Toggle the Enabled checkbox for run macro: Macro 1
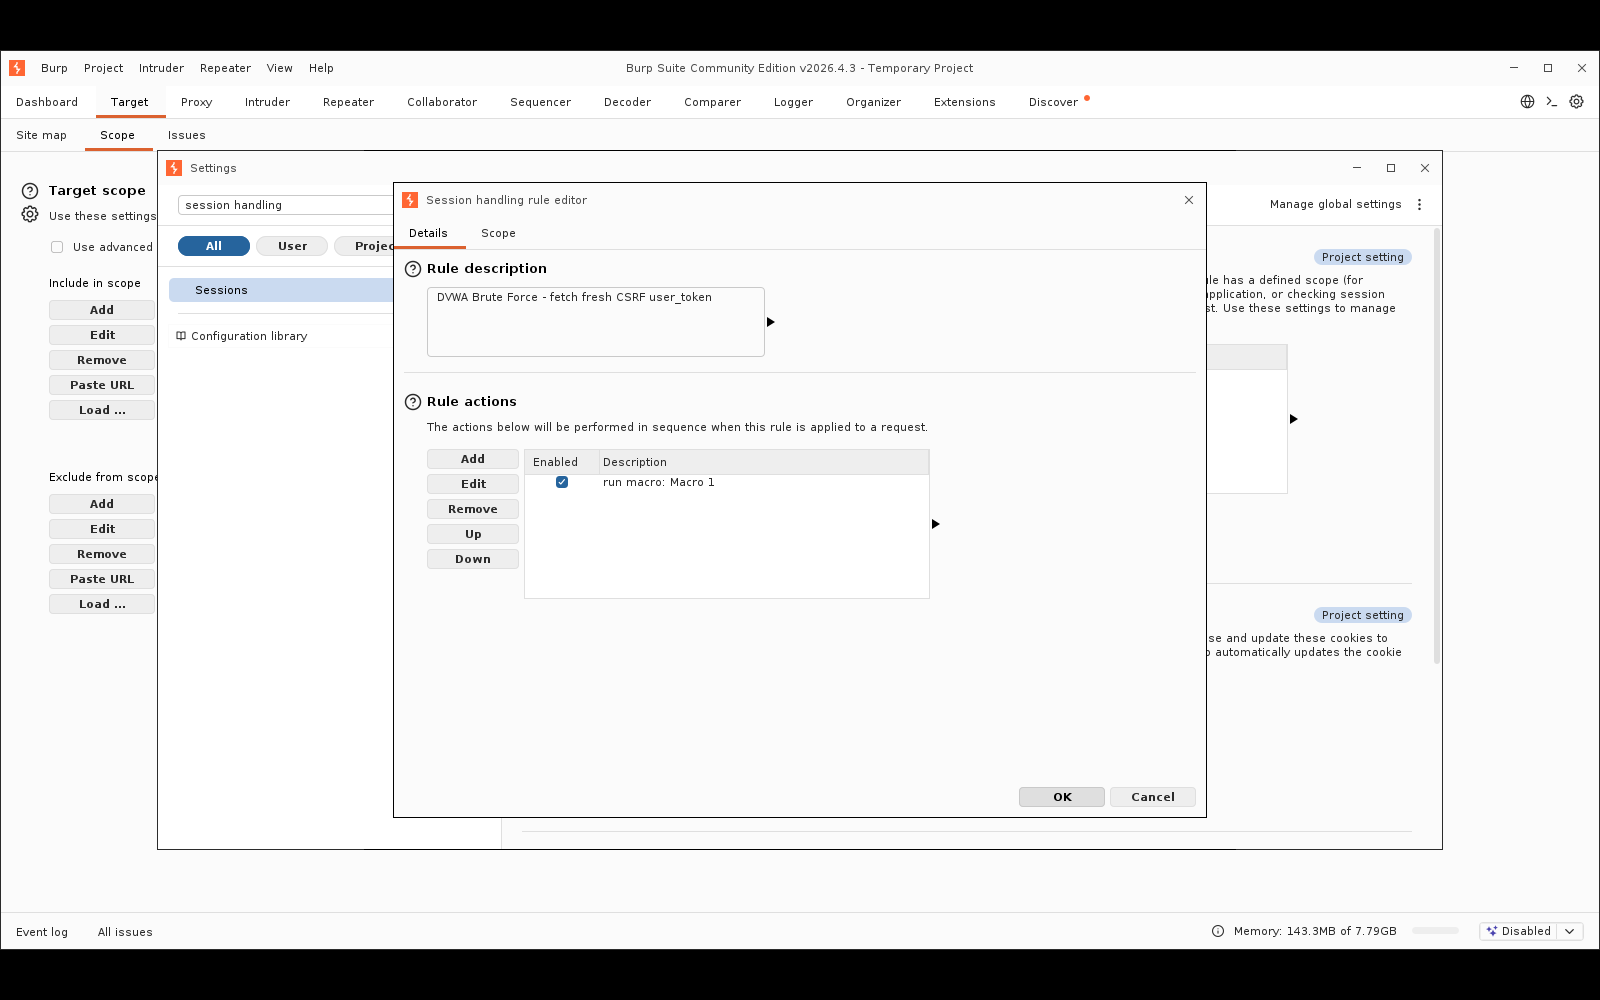The width and height of the screenshot is (1600, 1000). coord(562,482)
